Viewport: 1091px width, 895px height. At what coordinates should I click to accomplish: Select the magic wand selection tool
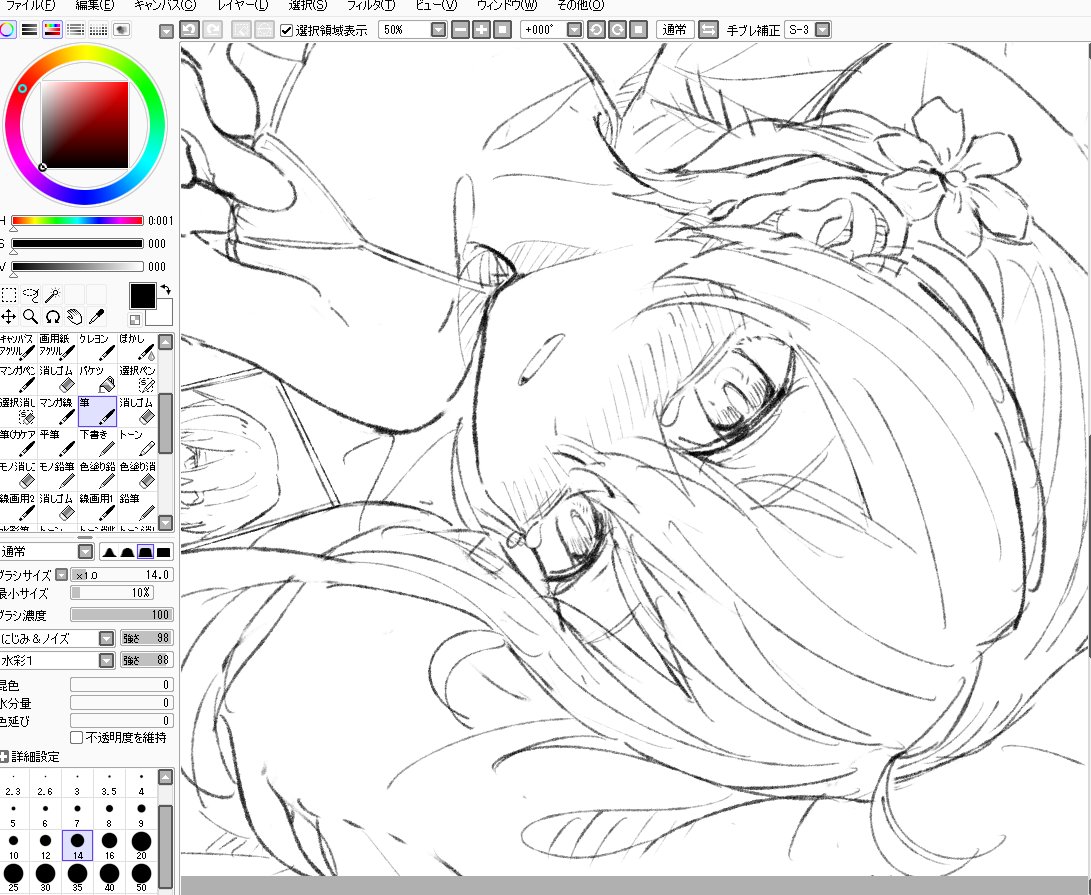[51, 293]
